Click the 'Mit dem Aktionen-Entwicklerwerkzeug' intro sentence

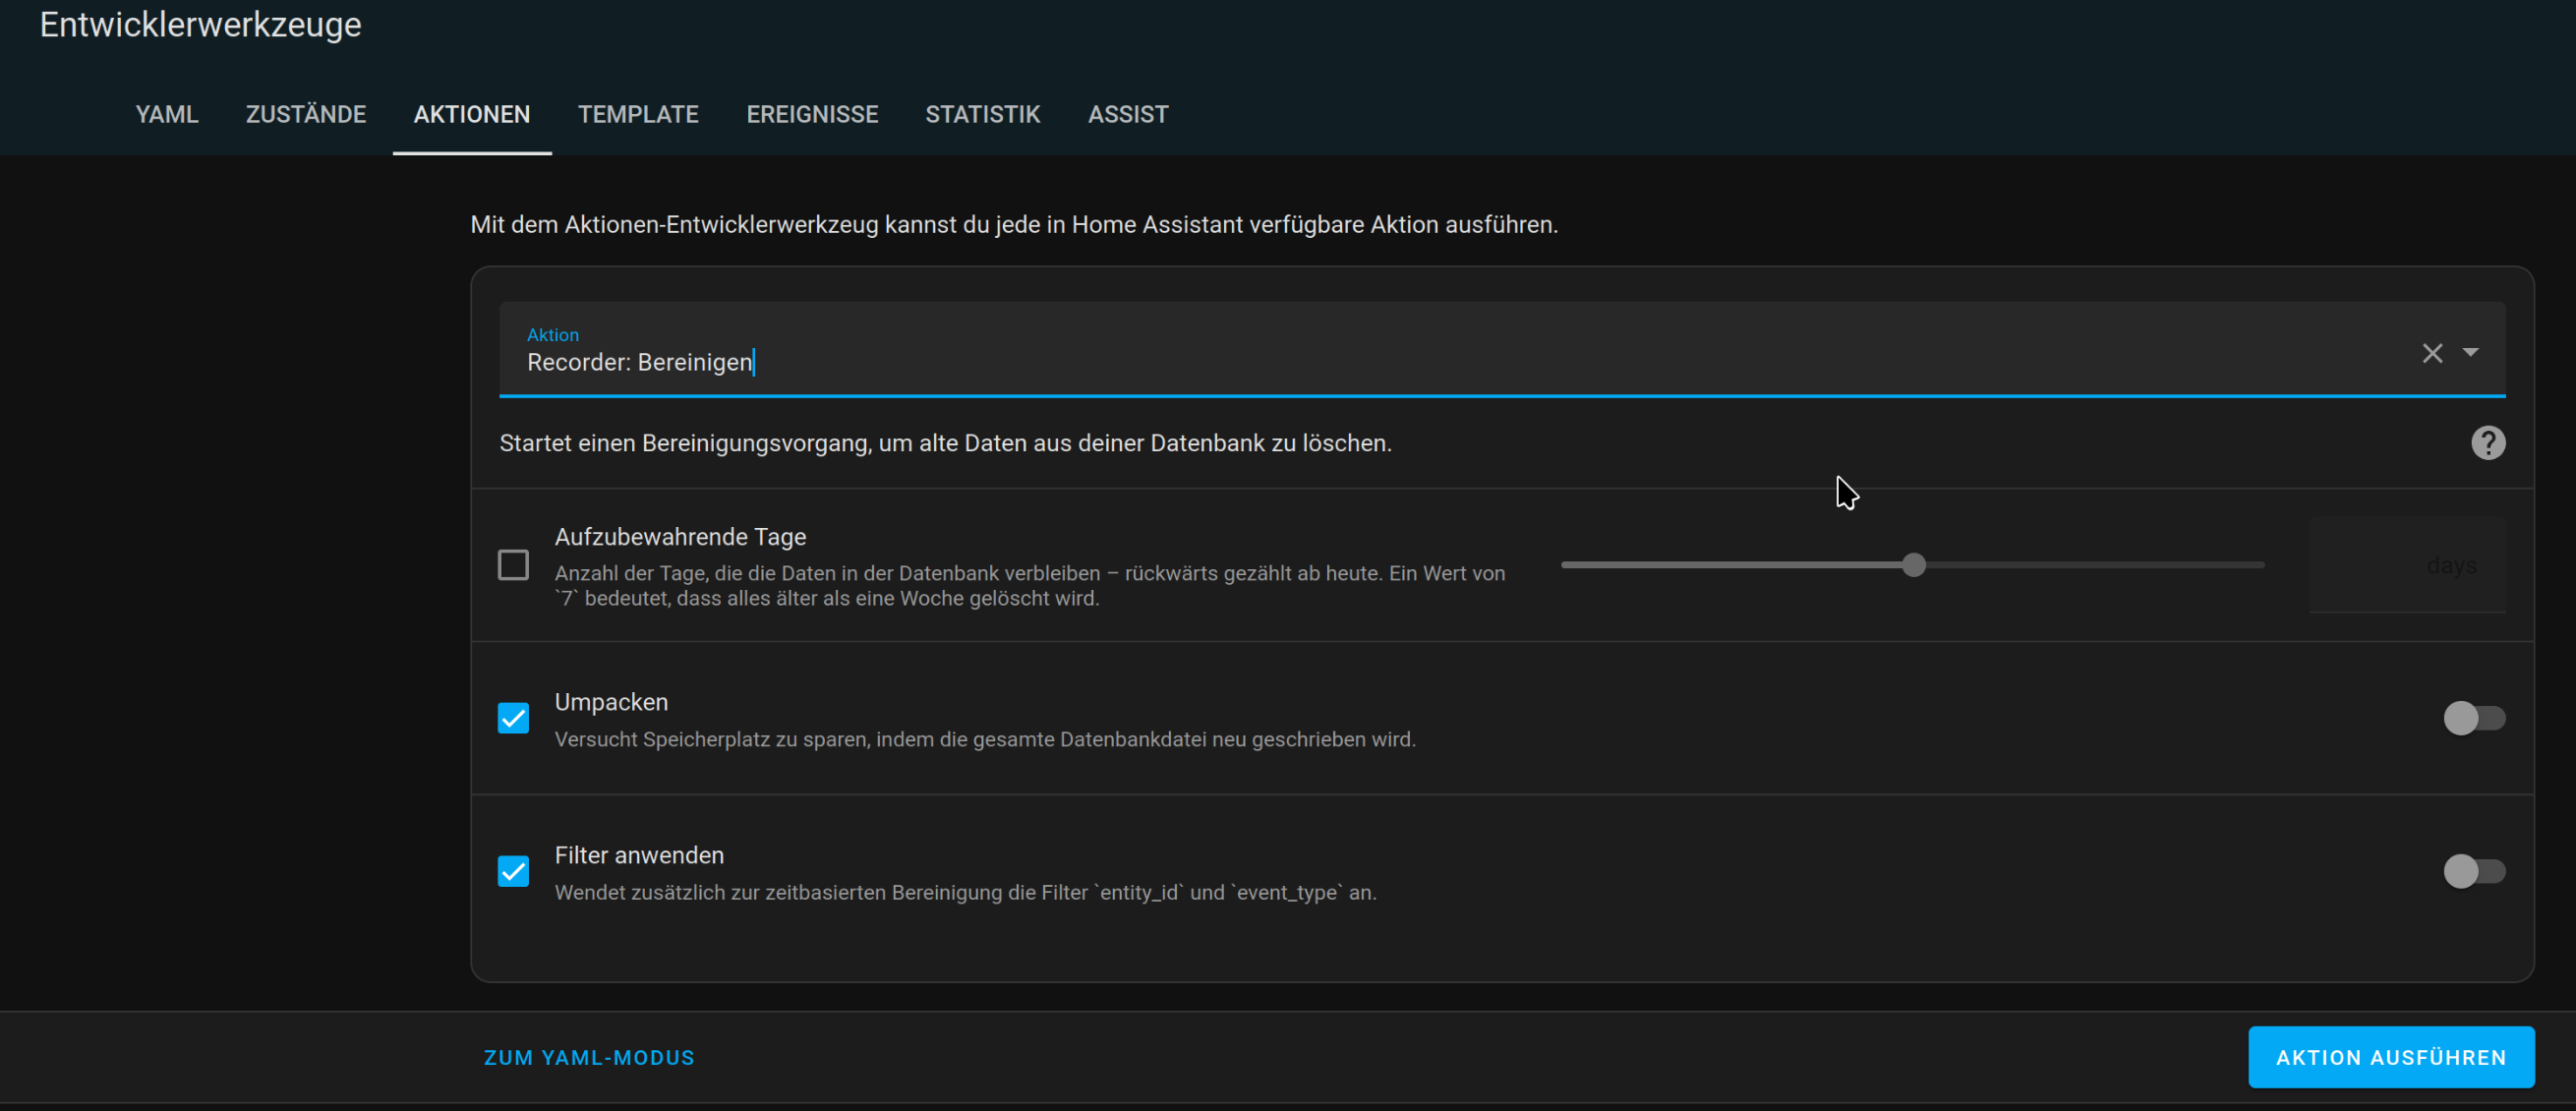[1014, 225]
